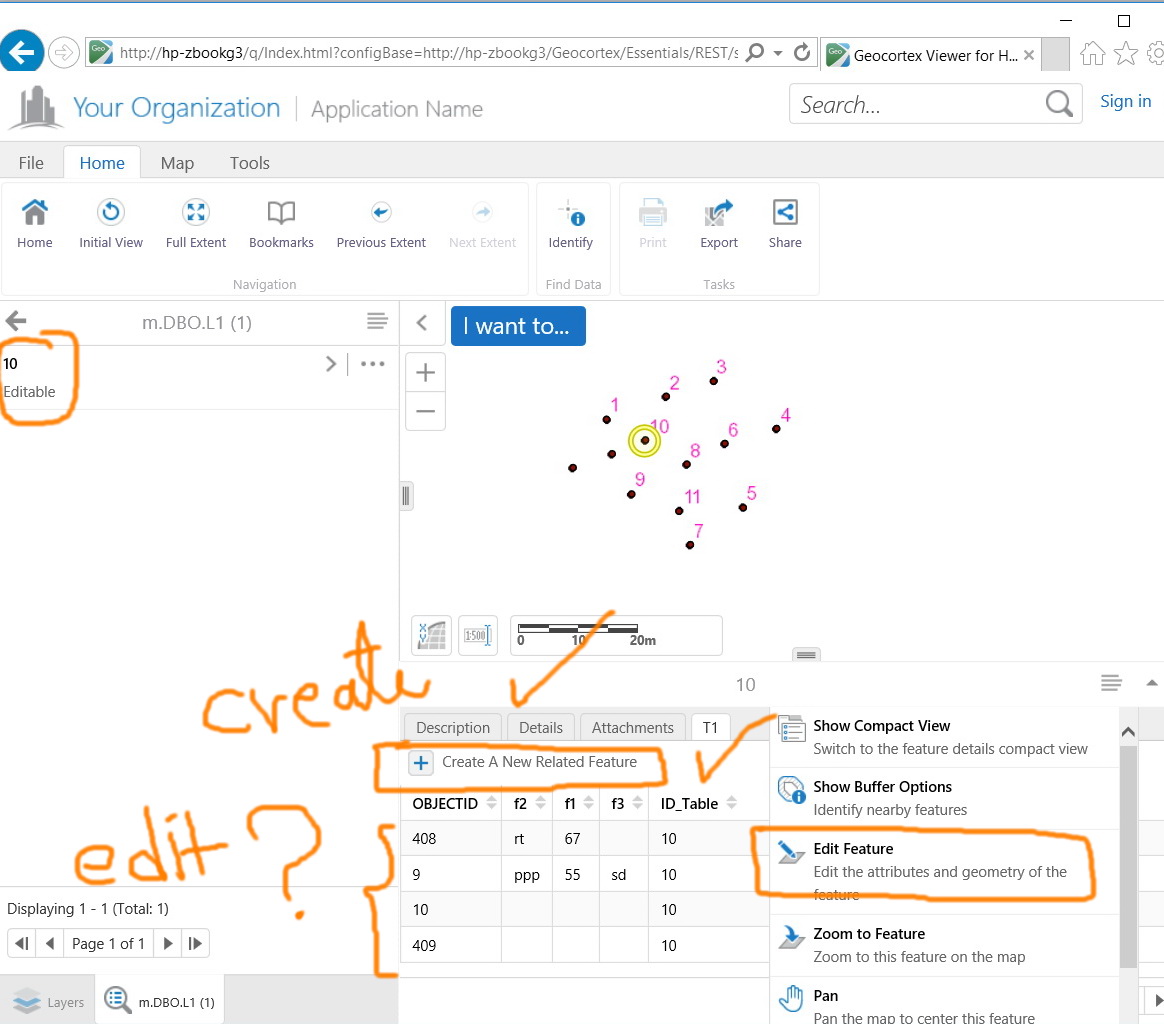Click the Sign in link
Image resolution: width=1164 pixels, height=1024 pixels.
tap(1125, 101)
